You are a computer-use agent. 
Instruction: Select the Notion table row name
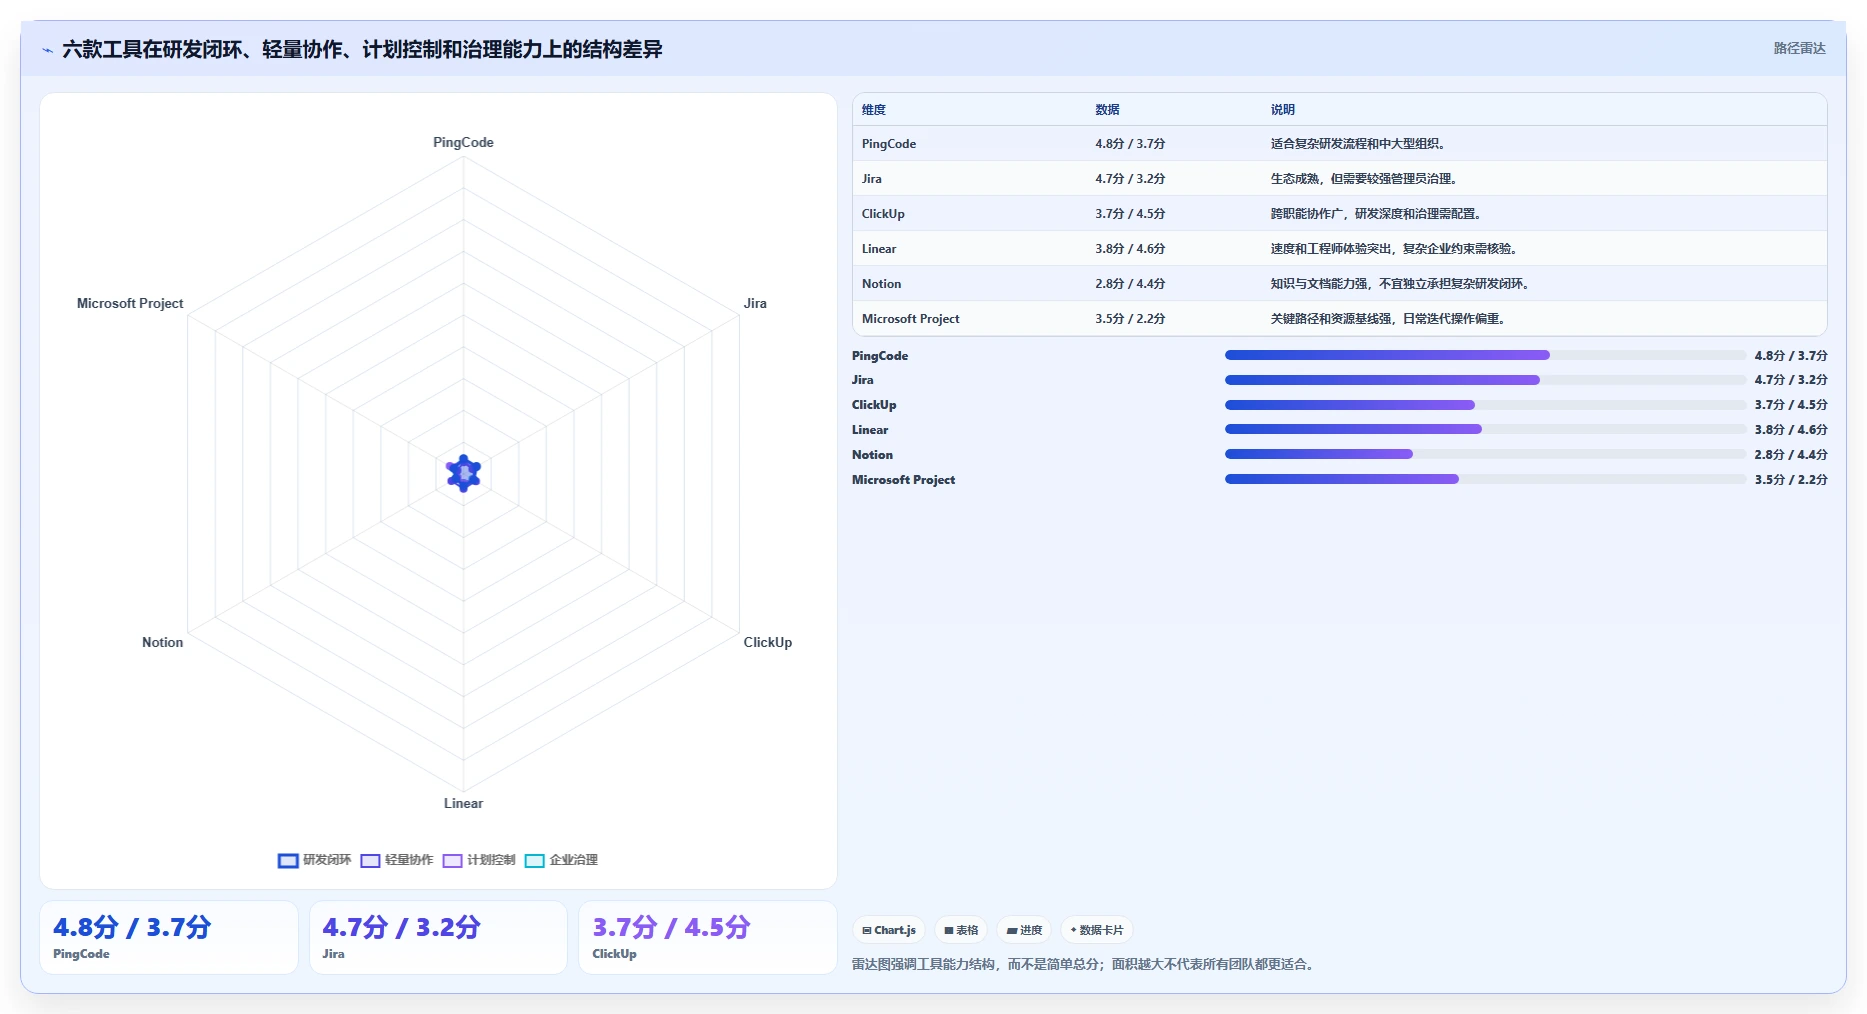(881, 284)
